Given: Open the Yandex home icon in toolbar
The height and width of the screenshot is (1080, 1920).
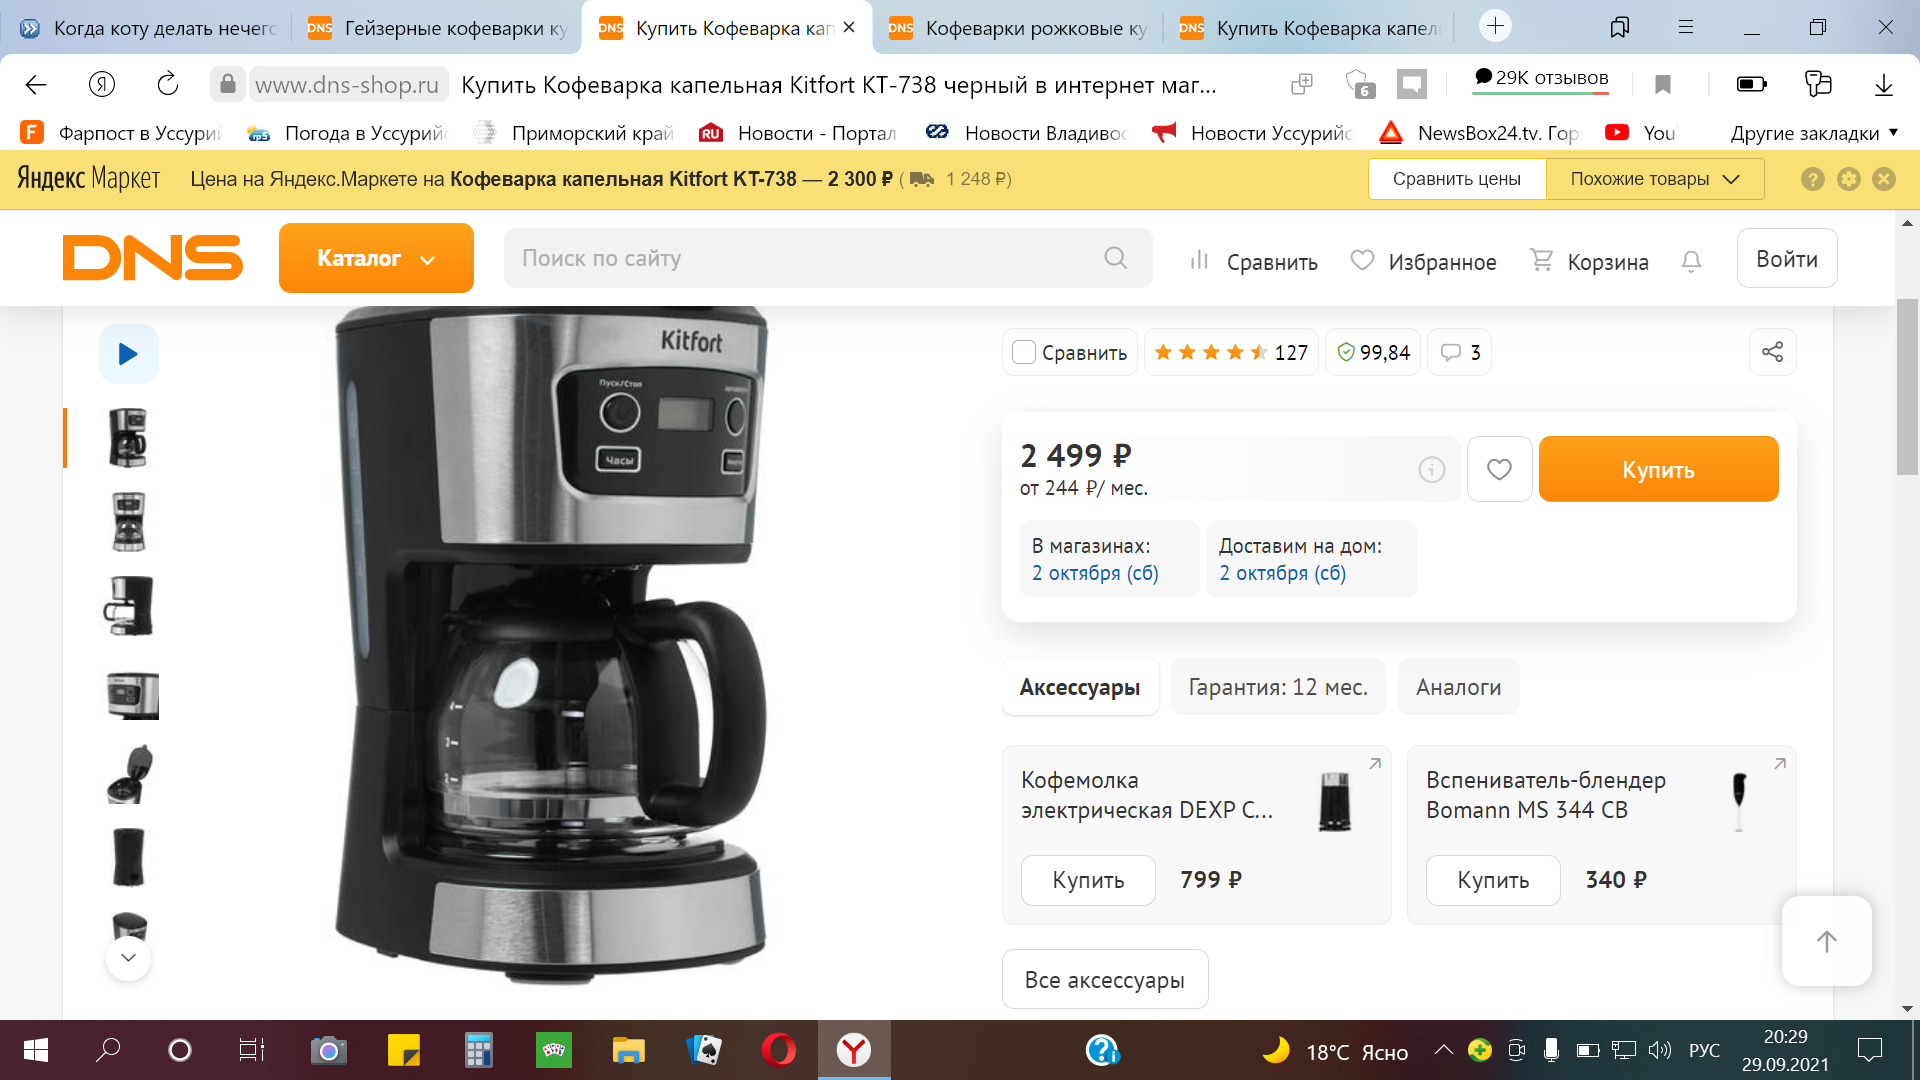Looking at the screenshot, I should [102, 85].
